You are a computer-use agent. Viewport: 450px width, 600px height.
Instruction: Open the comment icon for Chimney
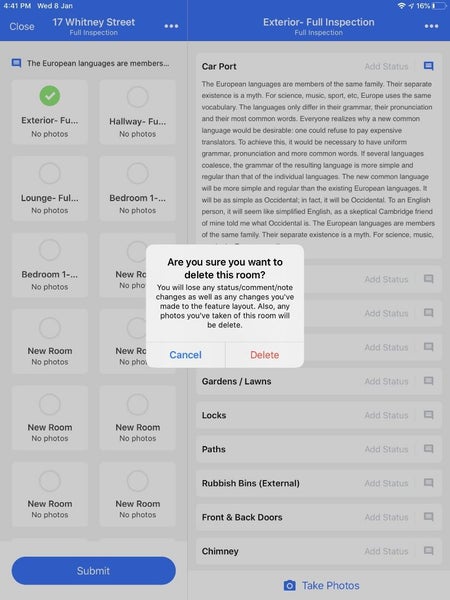[429, 551]
